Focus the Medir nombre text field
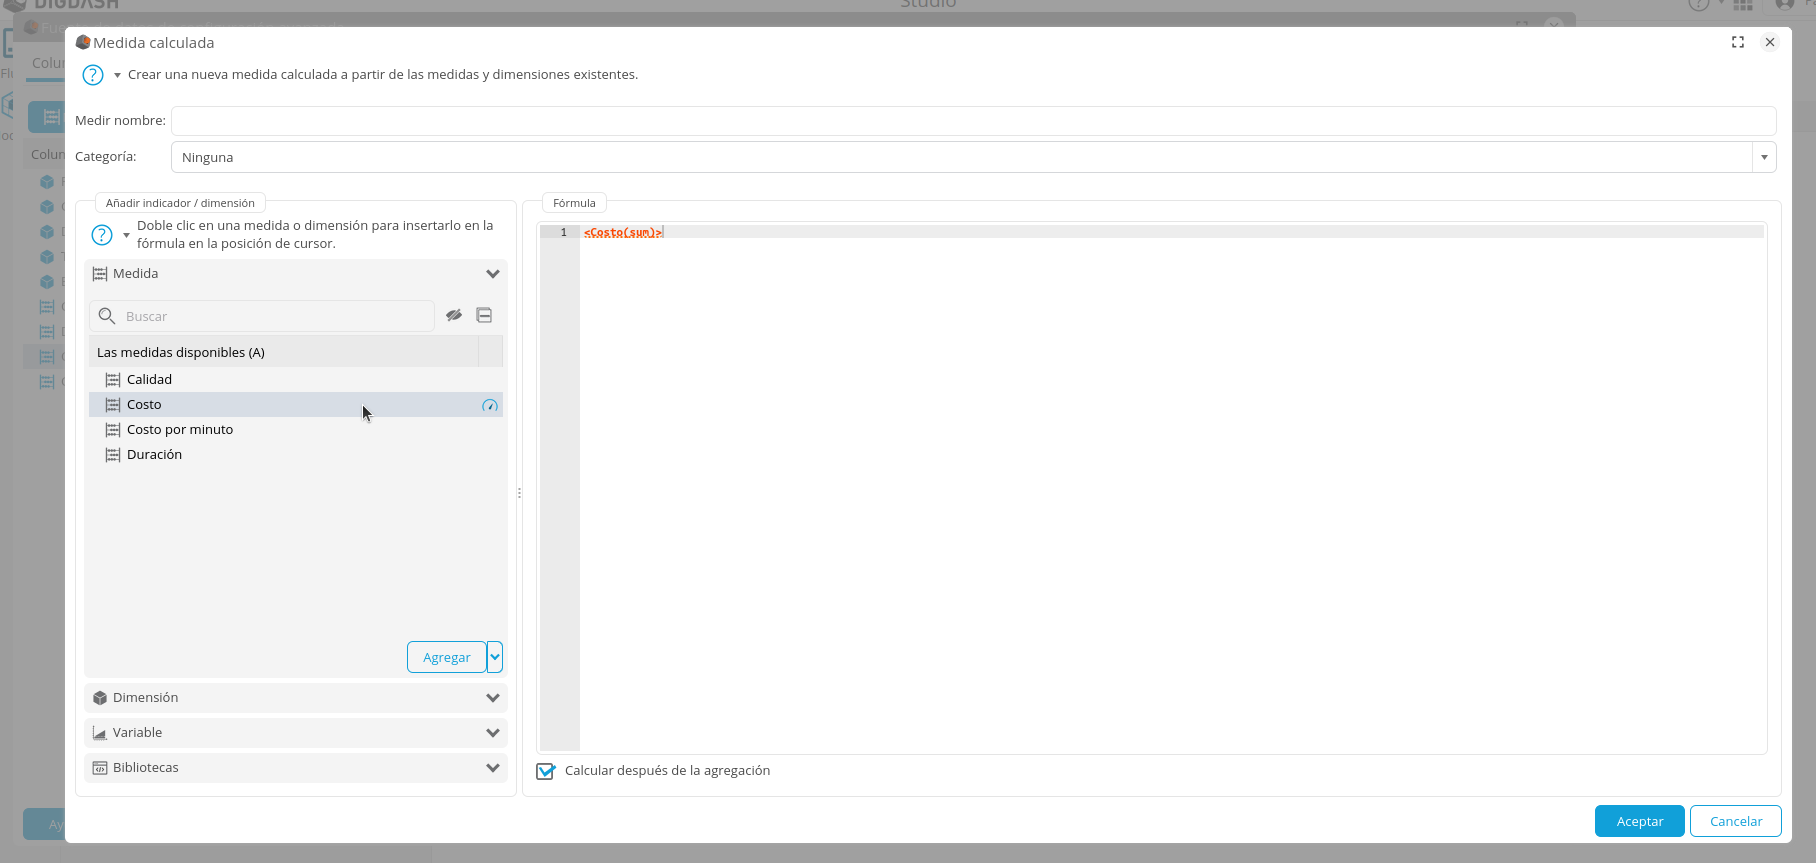Viewport: 1816px width, 863px height. (973, 121)
